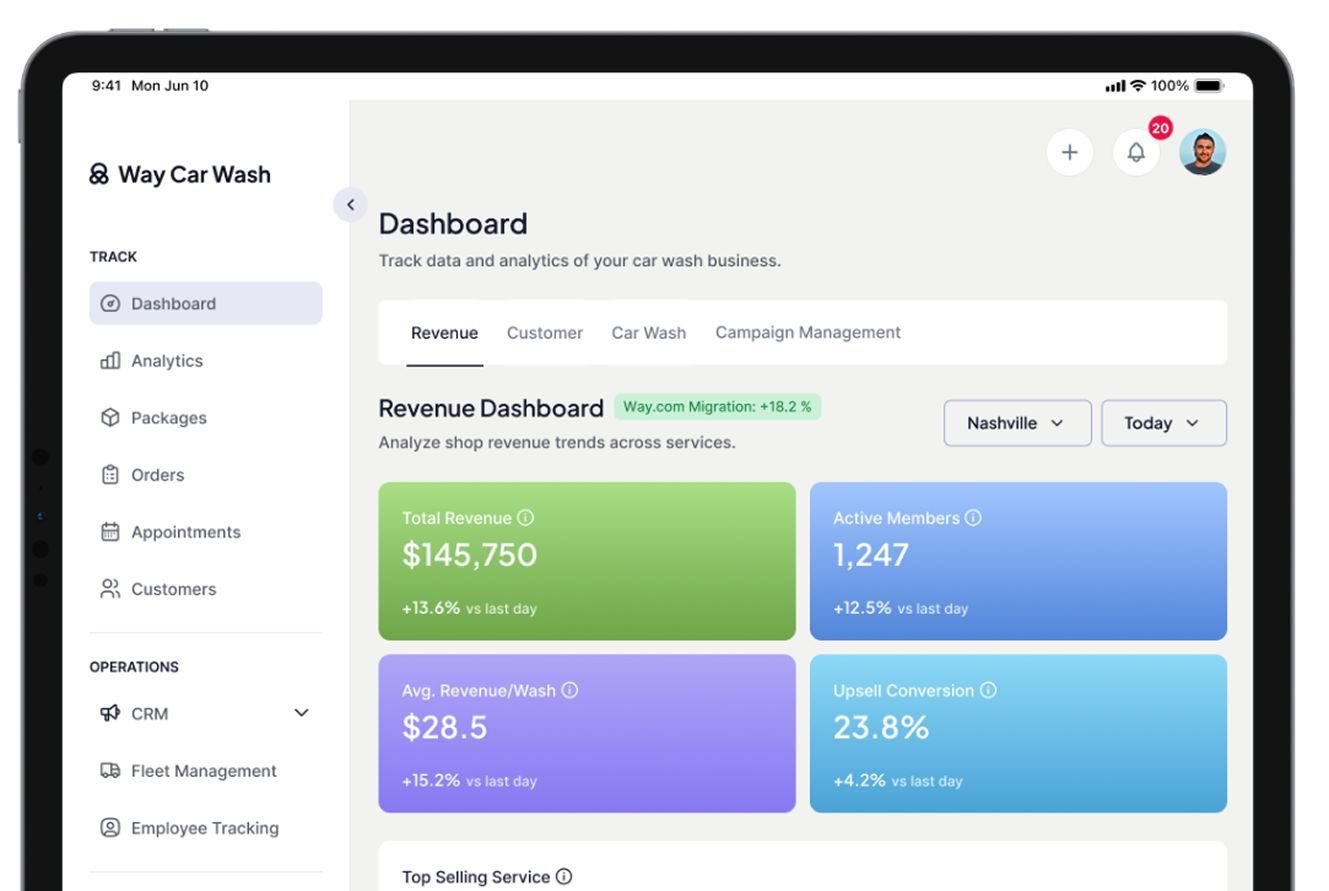The height and width of the screenshot is (891, 1329).
Task: Open Analytics label in the sidebar
Action: 167,361
